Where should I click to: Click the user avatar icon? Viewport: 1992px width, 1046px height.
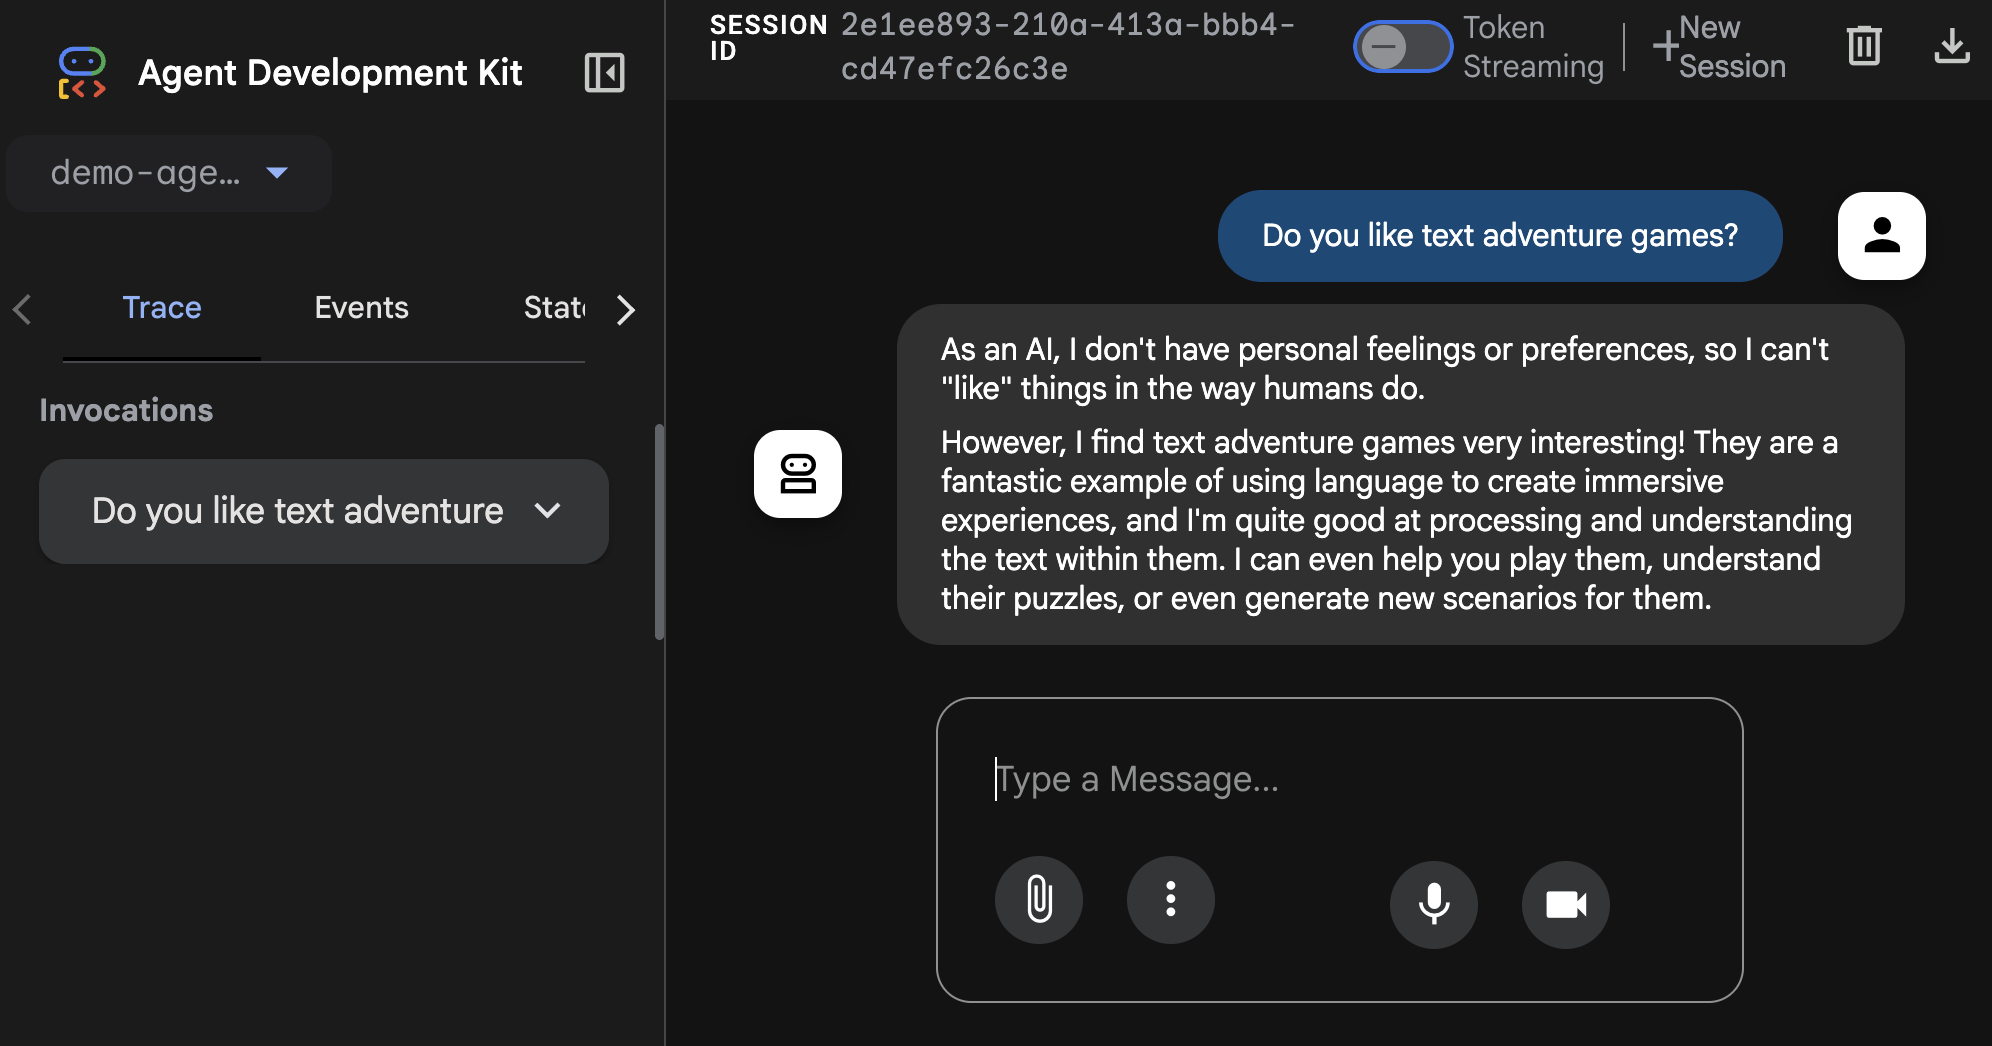click(x=1881, y=236)
